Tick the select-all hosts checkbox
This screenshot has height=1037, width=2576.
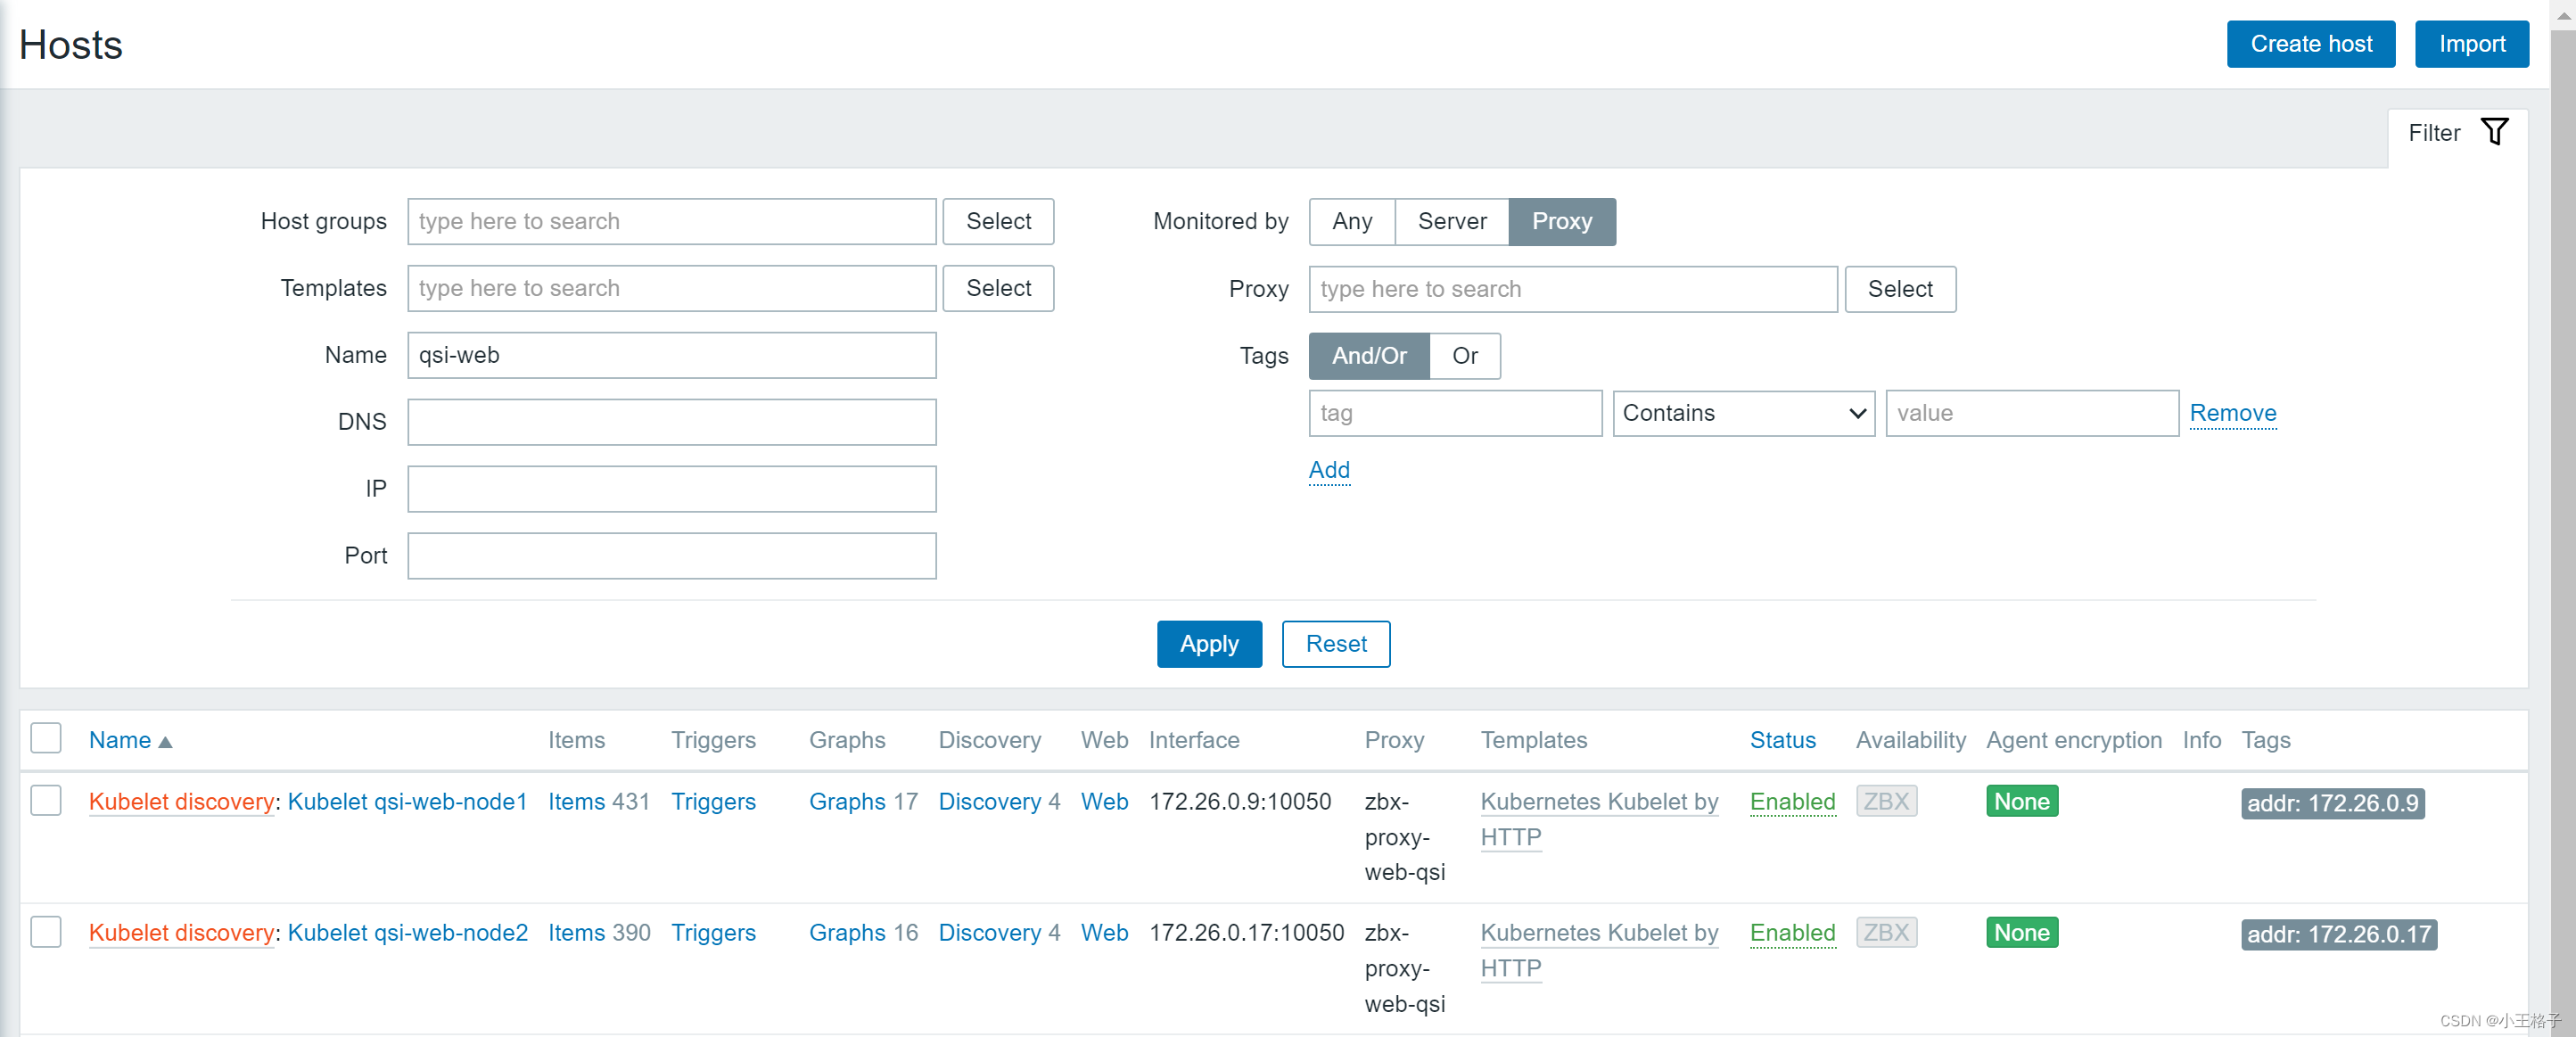pyautogui.click(x=46, y=739)
